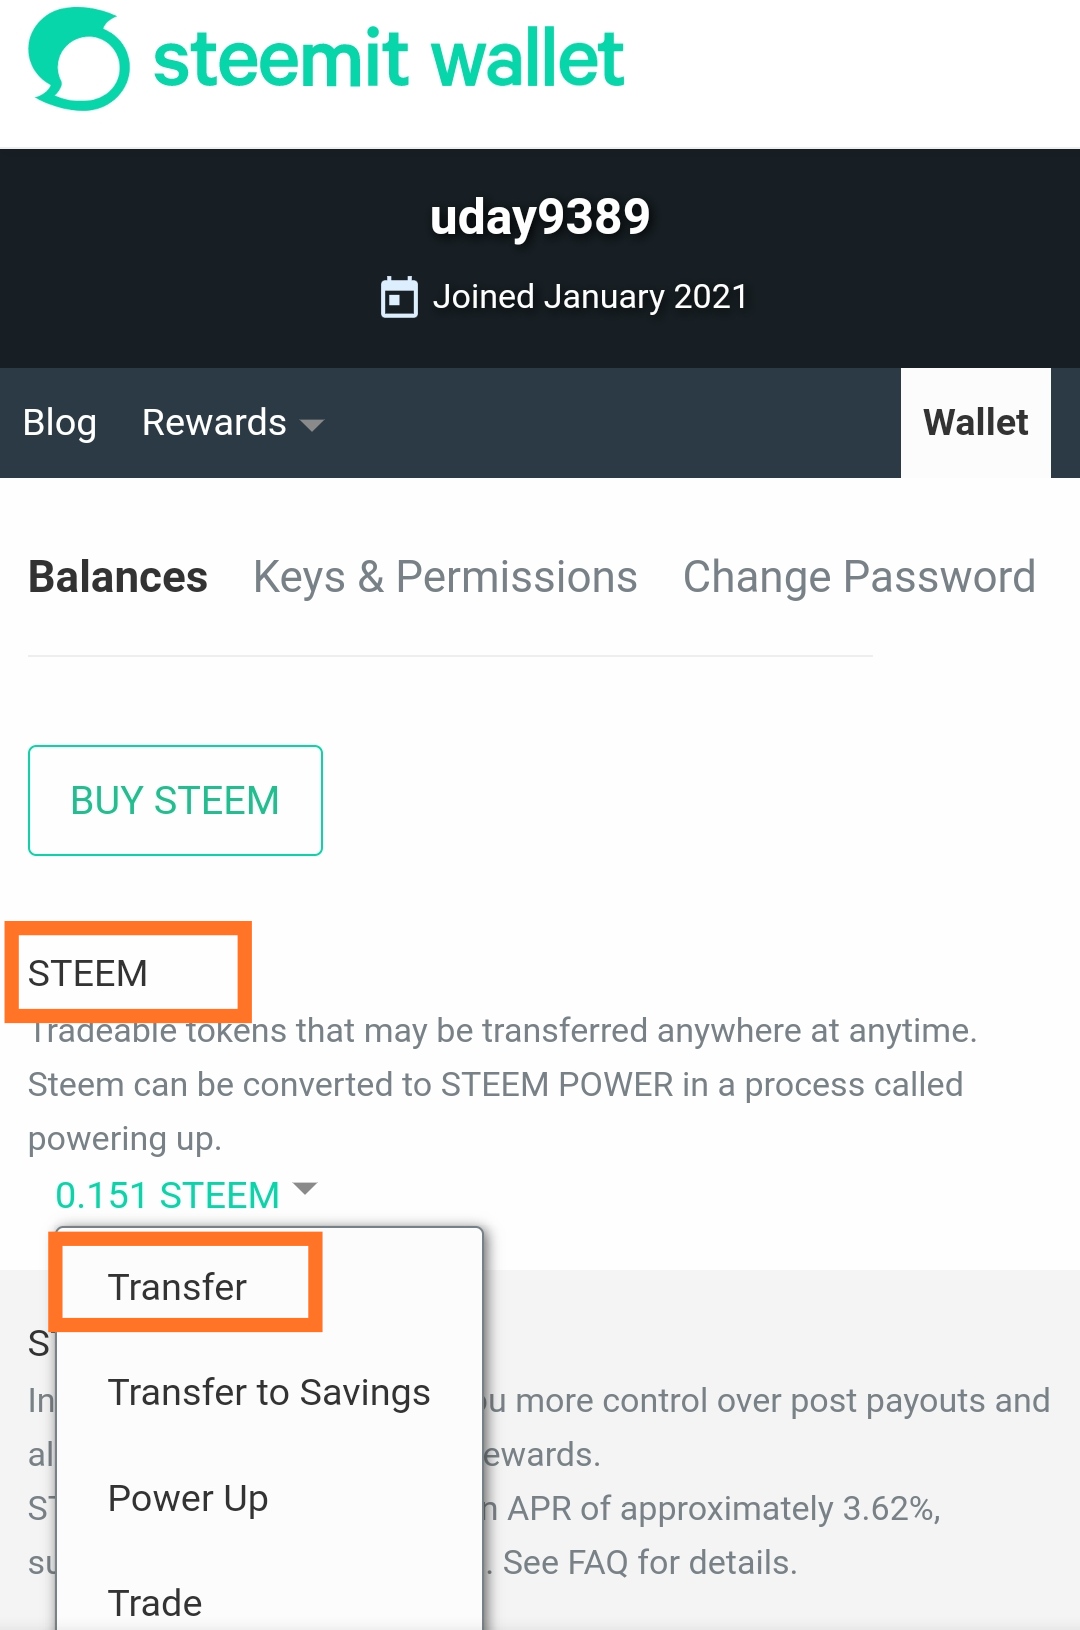
Task: Click the "steemit wallet" wordmark
Action: (389, 59)
